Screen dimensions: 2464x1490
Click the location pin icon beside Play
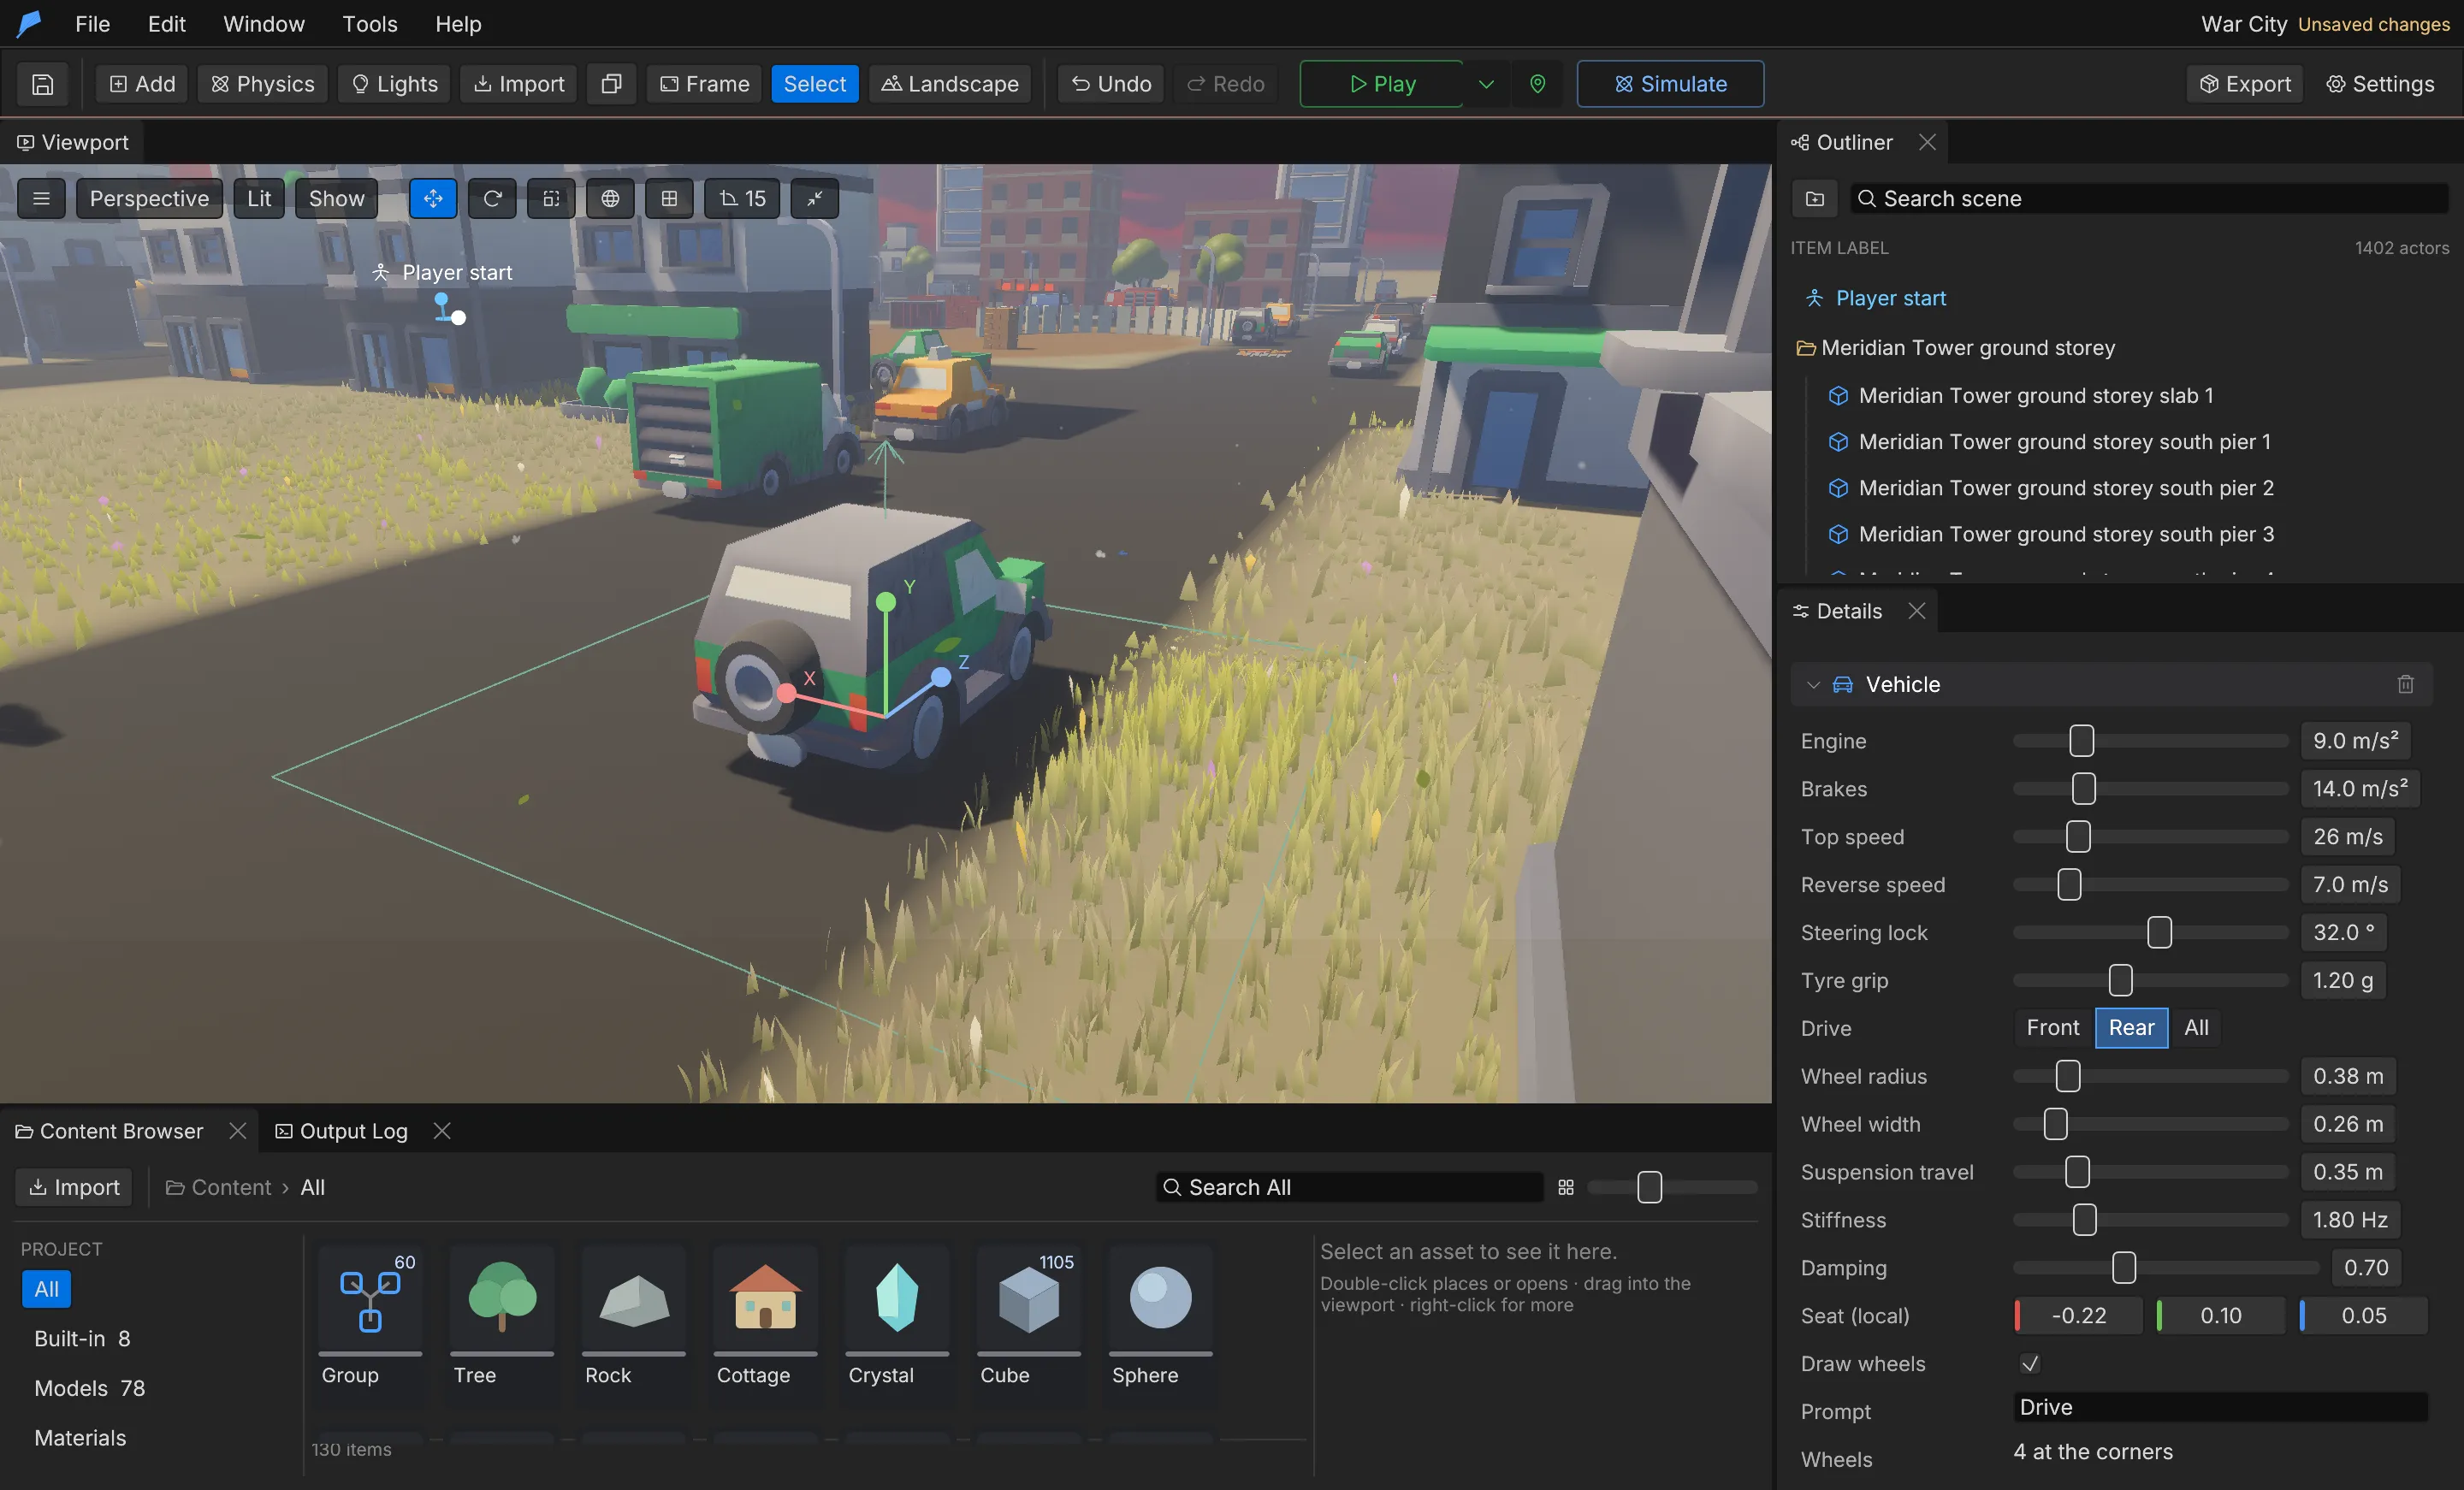(1537, 84)
